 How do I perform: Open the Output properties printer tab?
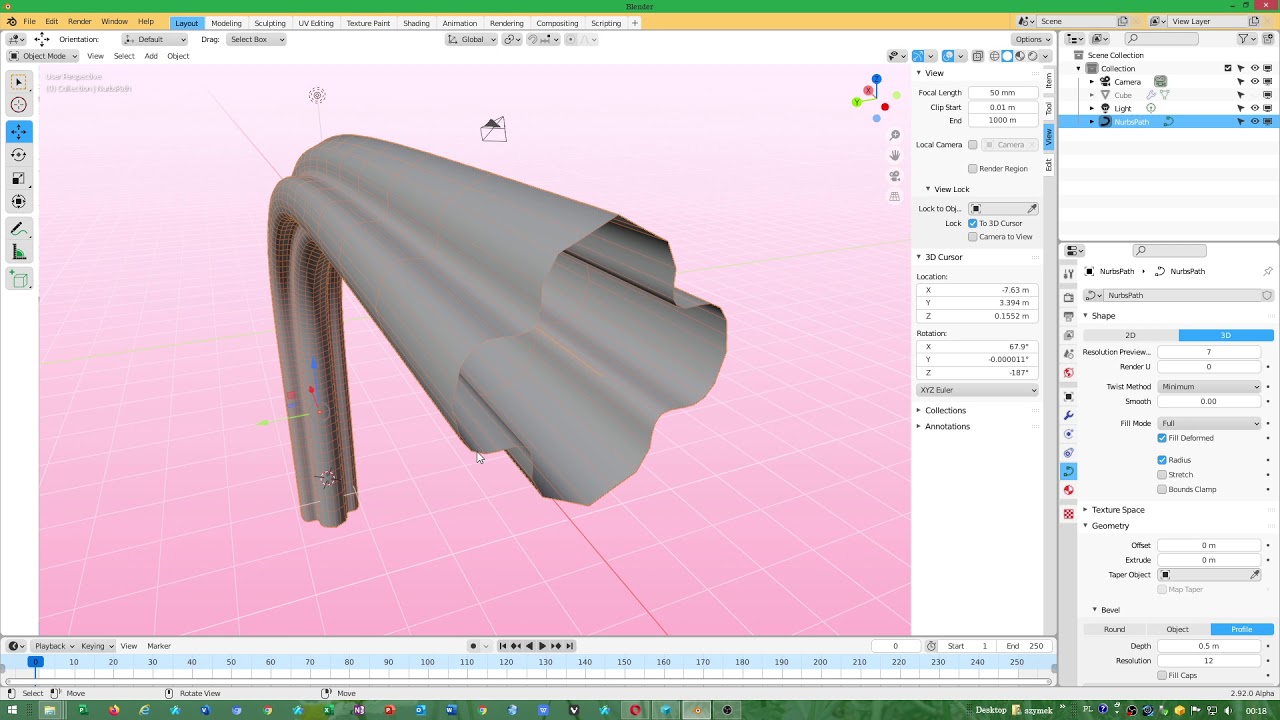1069,316
